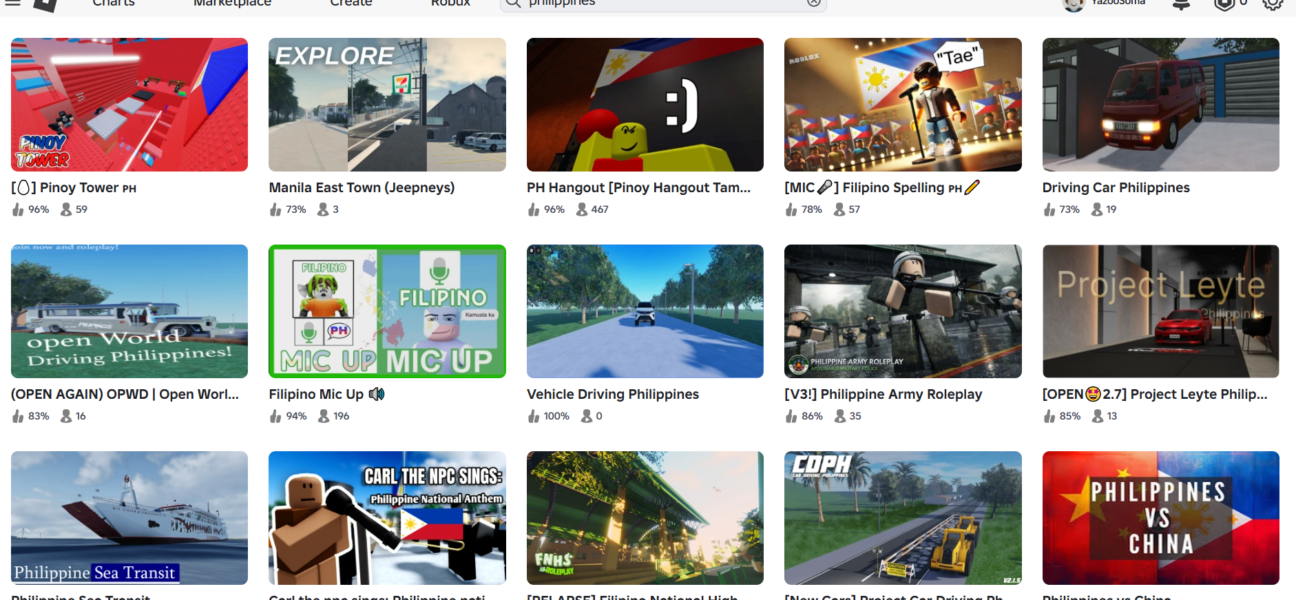Image resolution: width=1296 pixels, height=600 pixels.
Task: Click the thumbs-up rating icon under Pinoy Tower
Action: click(17, 210)
